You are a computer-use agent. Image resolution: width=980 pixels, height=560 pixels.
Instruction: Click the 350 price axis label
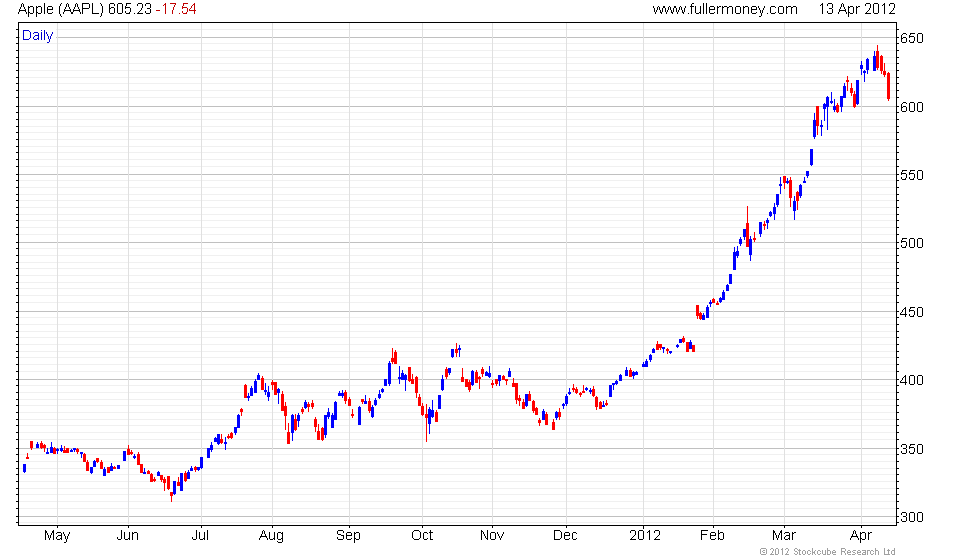coord(911,449)
